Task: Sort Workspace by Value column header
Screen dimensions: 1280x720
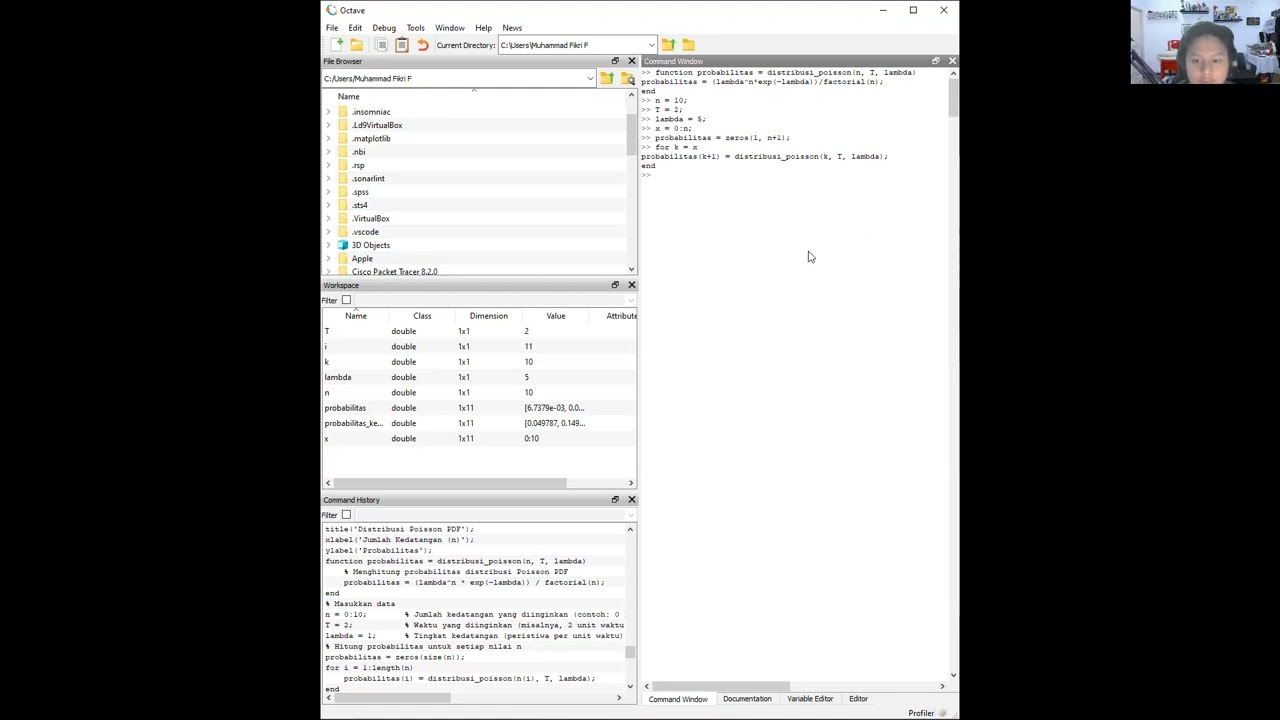Action: [x=556, y=316]
